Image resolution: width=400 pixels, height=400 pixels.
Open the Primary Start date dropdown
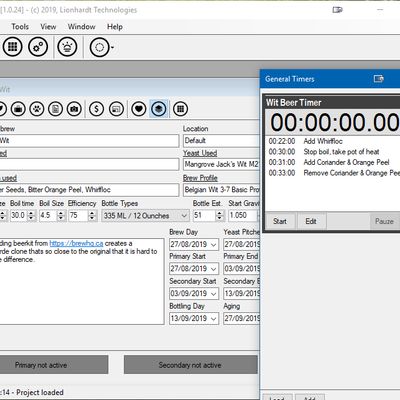[x=214, y=269]
